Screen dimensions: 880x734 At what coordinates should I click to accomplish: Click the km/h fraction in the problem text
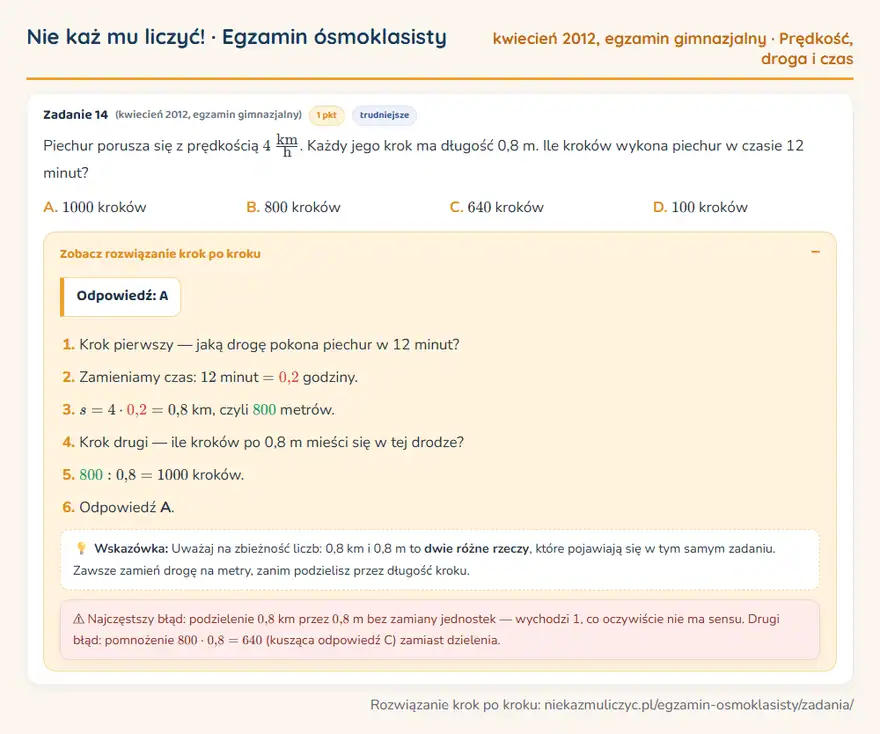[x=287, y=145]
